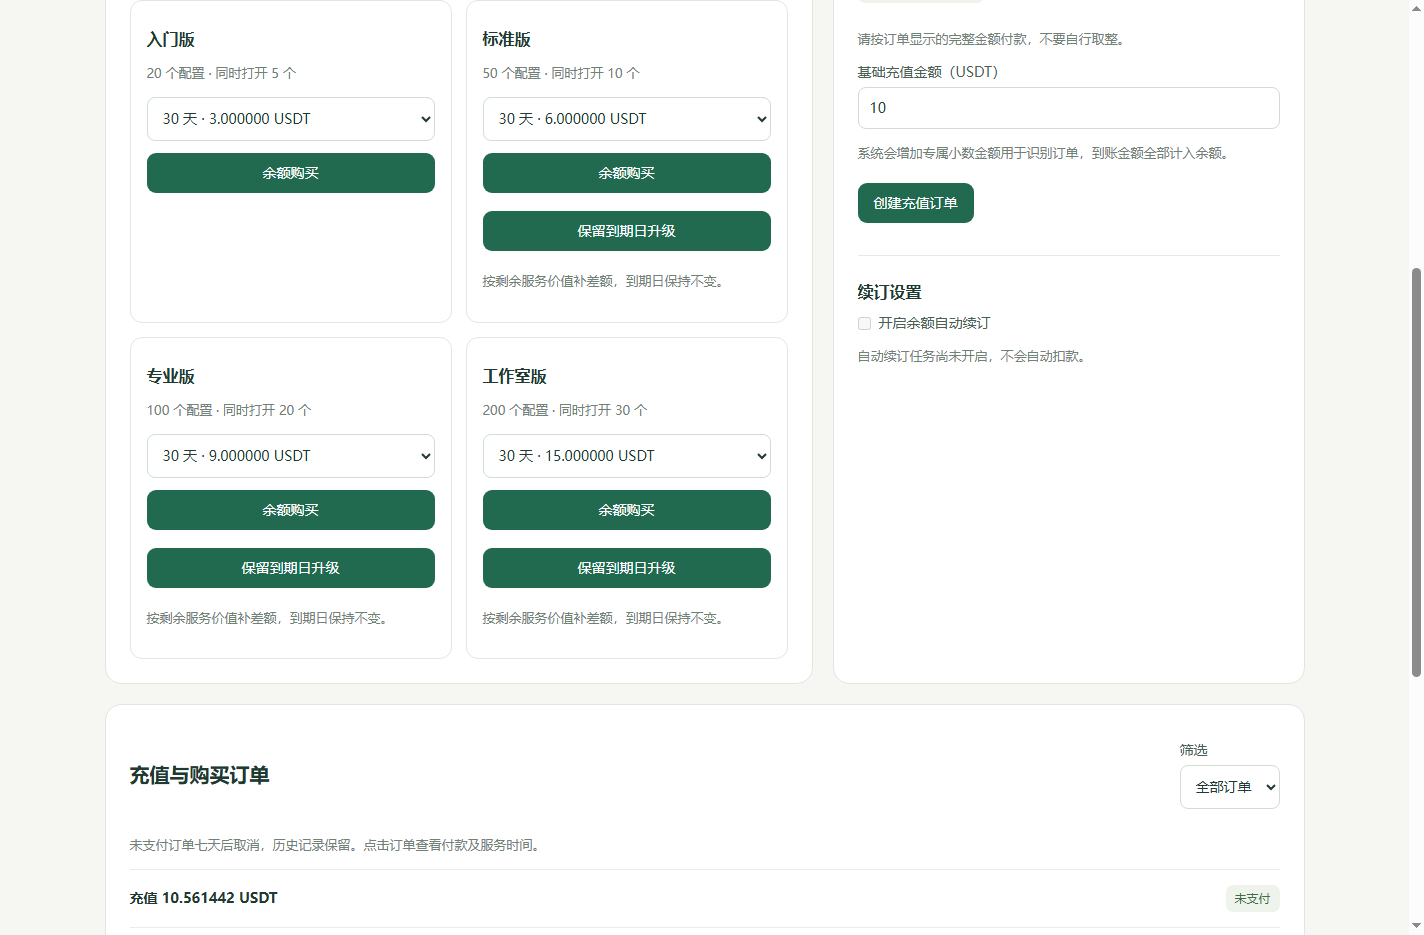1424x935 pixels.
Task: Open the 工作室版 duration dropdown
Action: click(x=627, y=456)
